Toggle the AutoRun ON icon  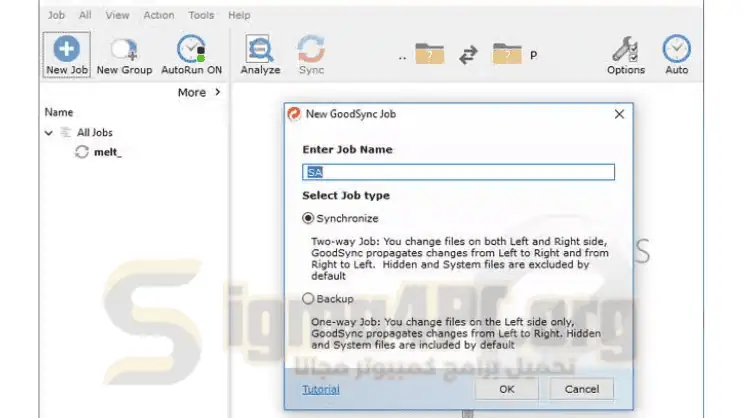(x=191, y=50)
